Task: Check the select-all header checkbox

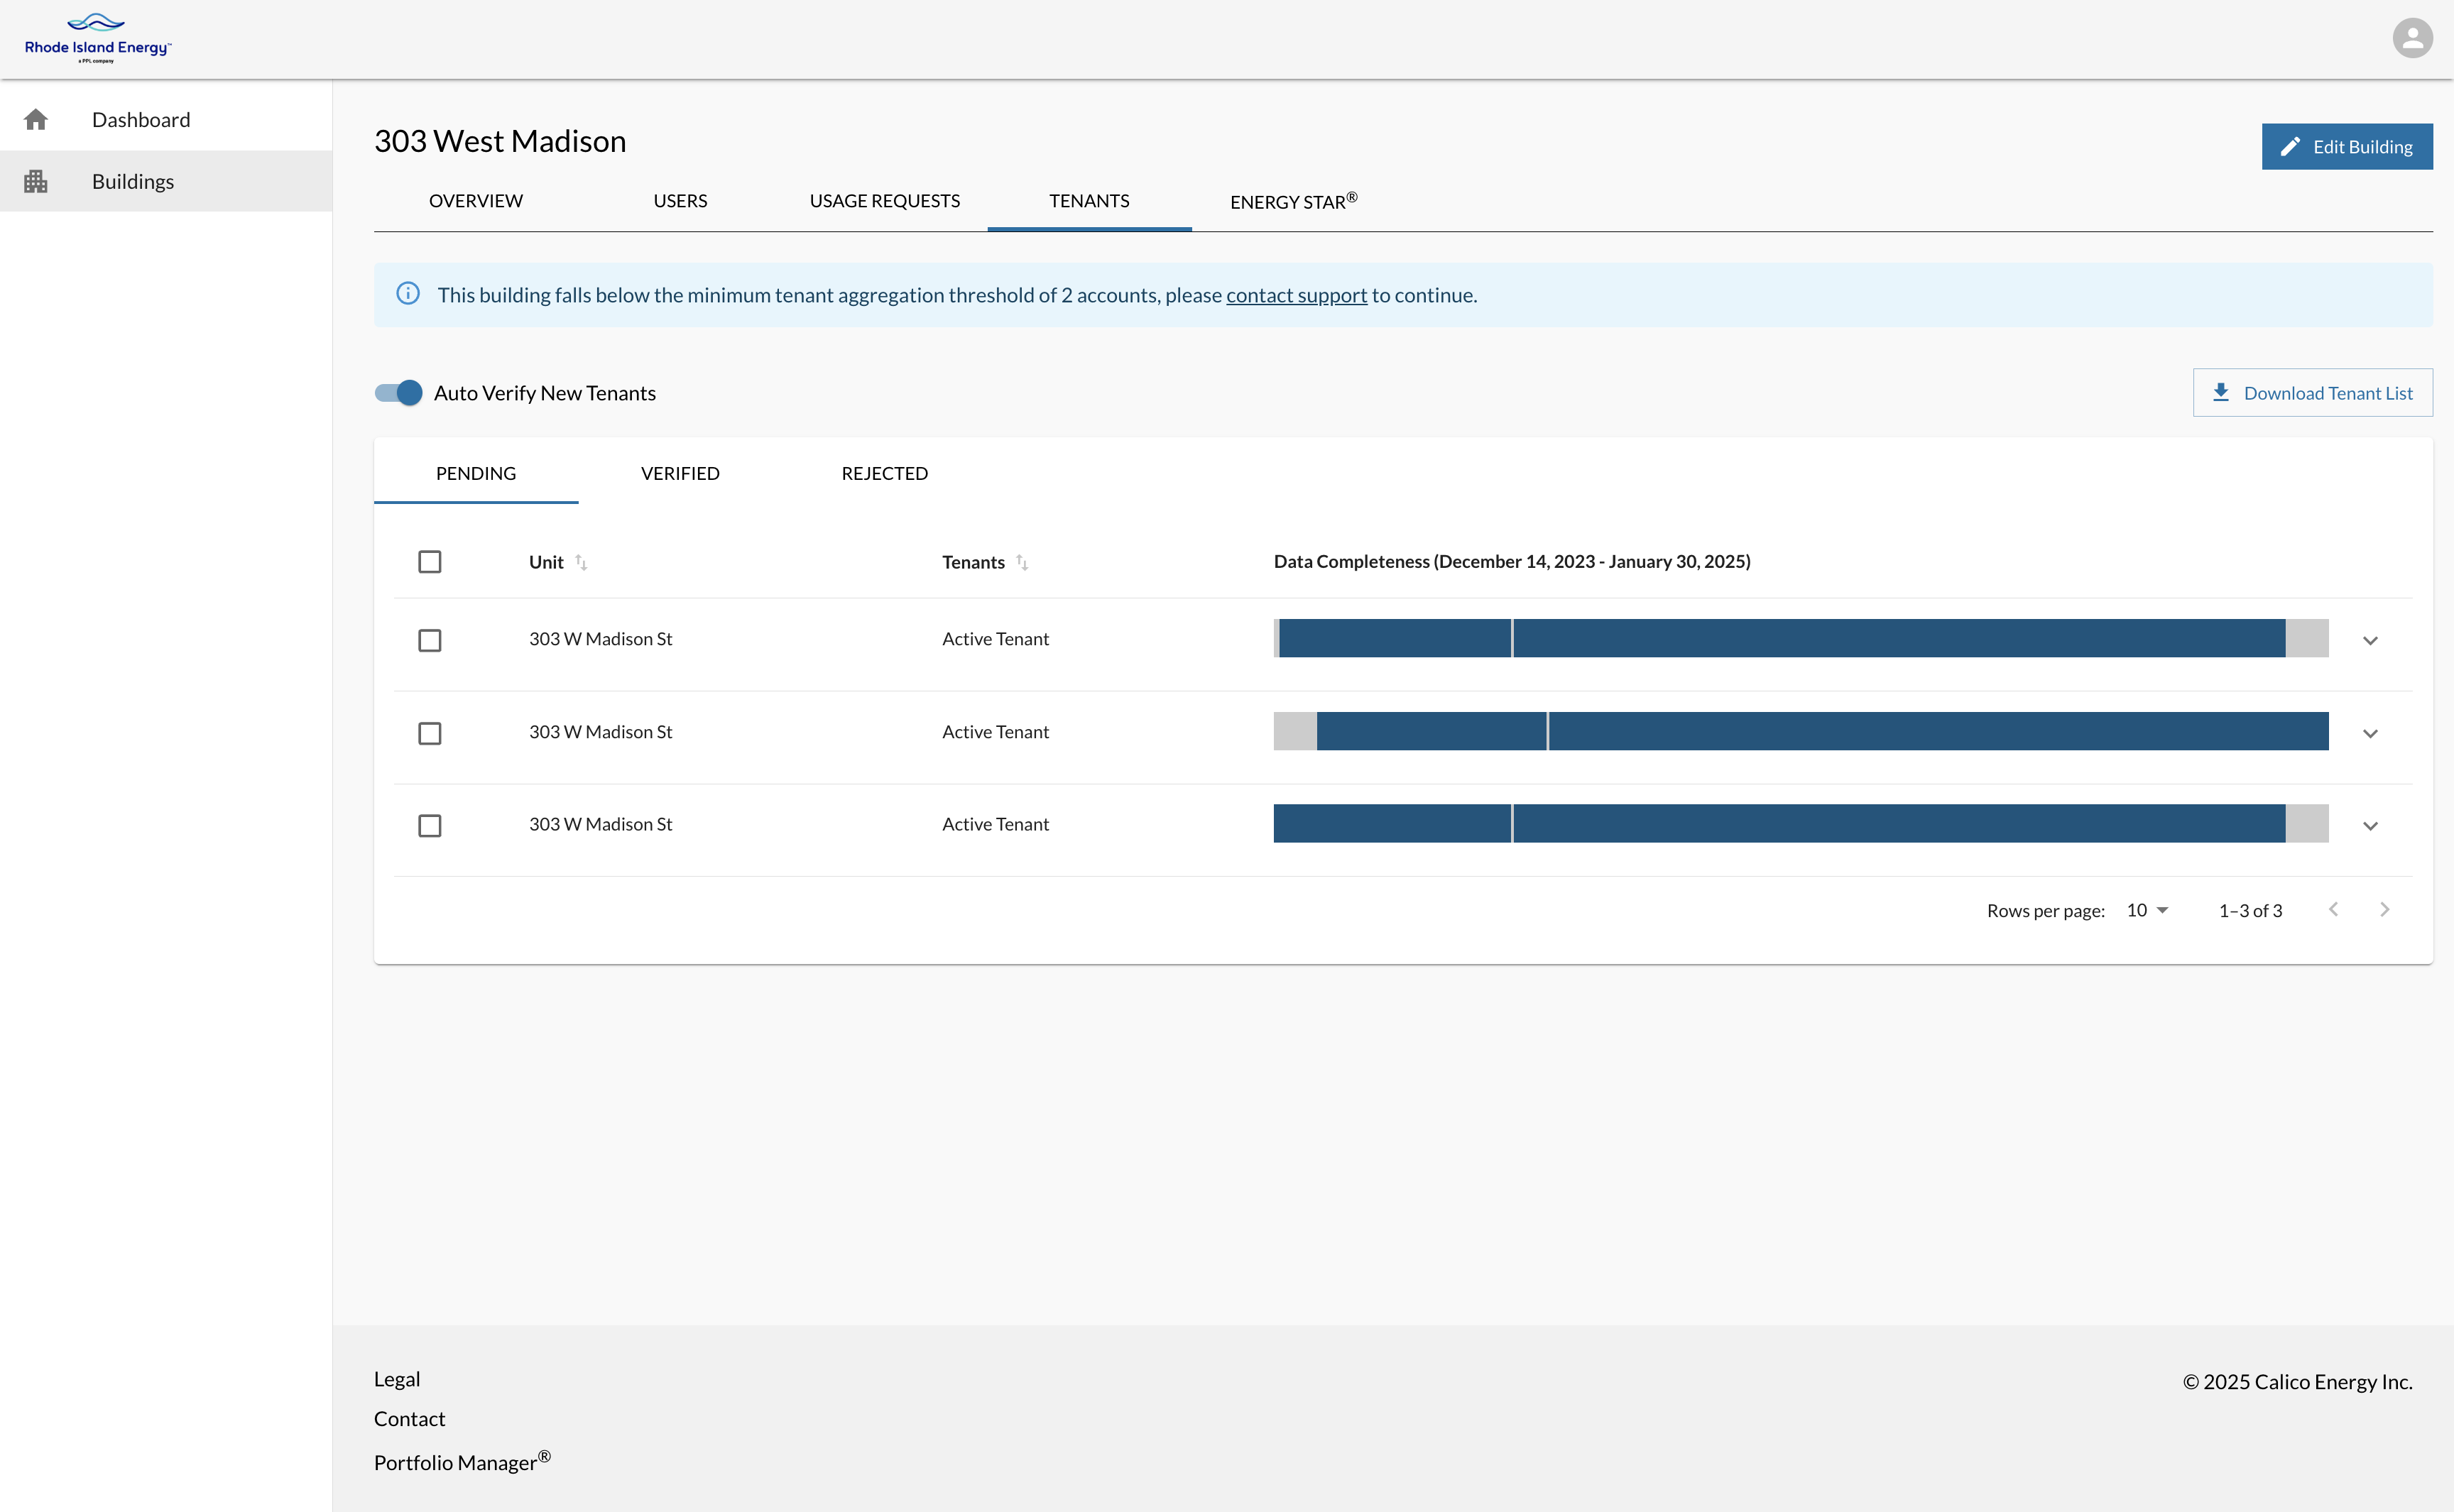Action: (x=430, y=562)
